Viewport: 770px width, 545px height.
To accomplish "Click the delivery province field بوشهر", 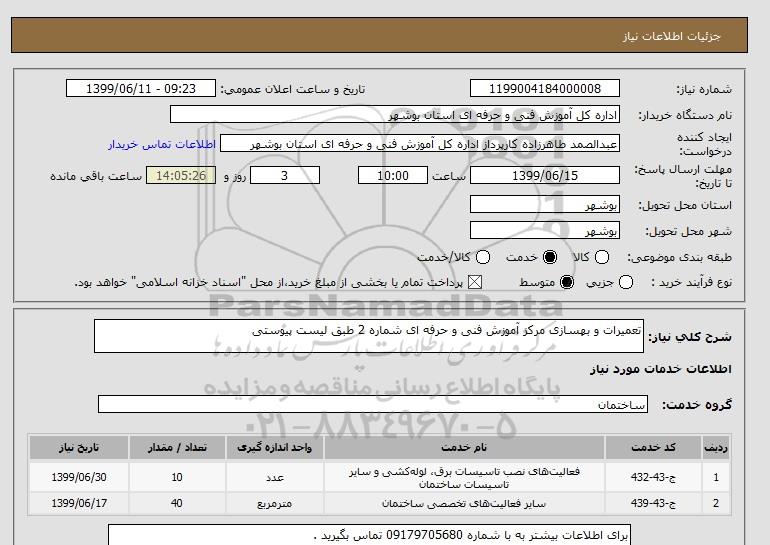I will (x=545, y=205).
